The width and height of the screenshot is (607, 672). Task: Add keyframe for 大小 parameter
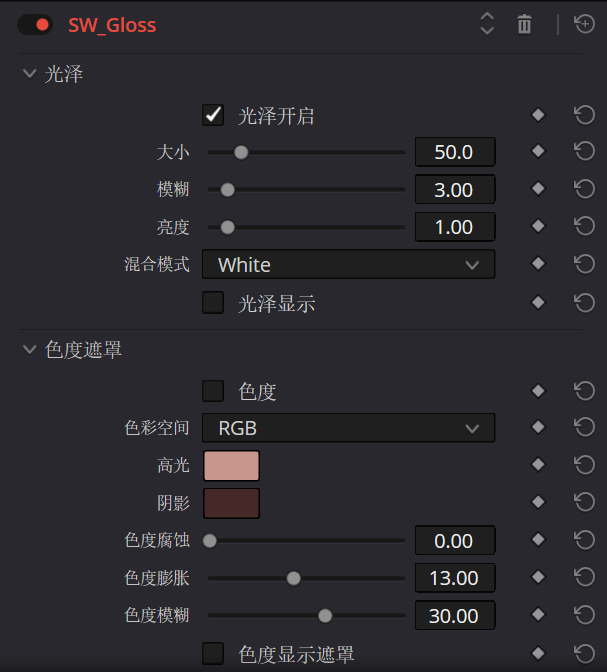pyautogui.click(x=538, y=152)
